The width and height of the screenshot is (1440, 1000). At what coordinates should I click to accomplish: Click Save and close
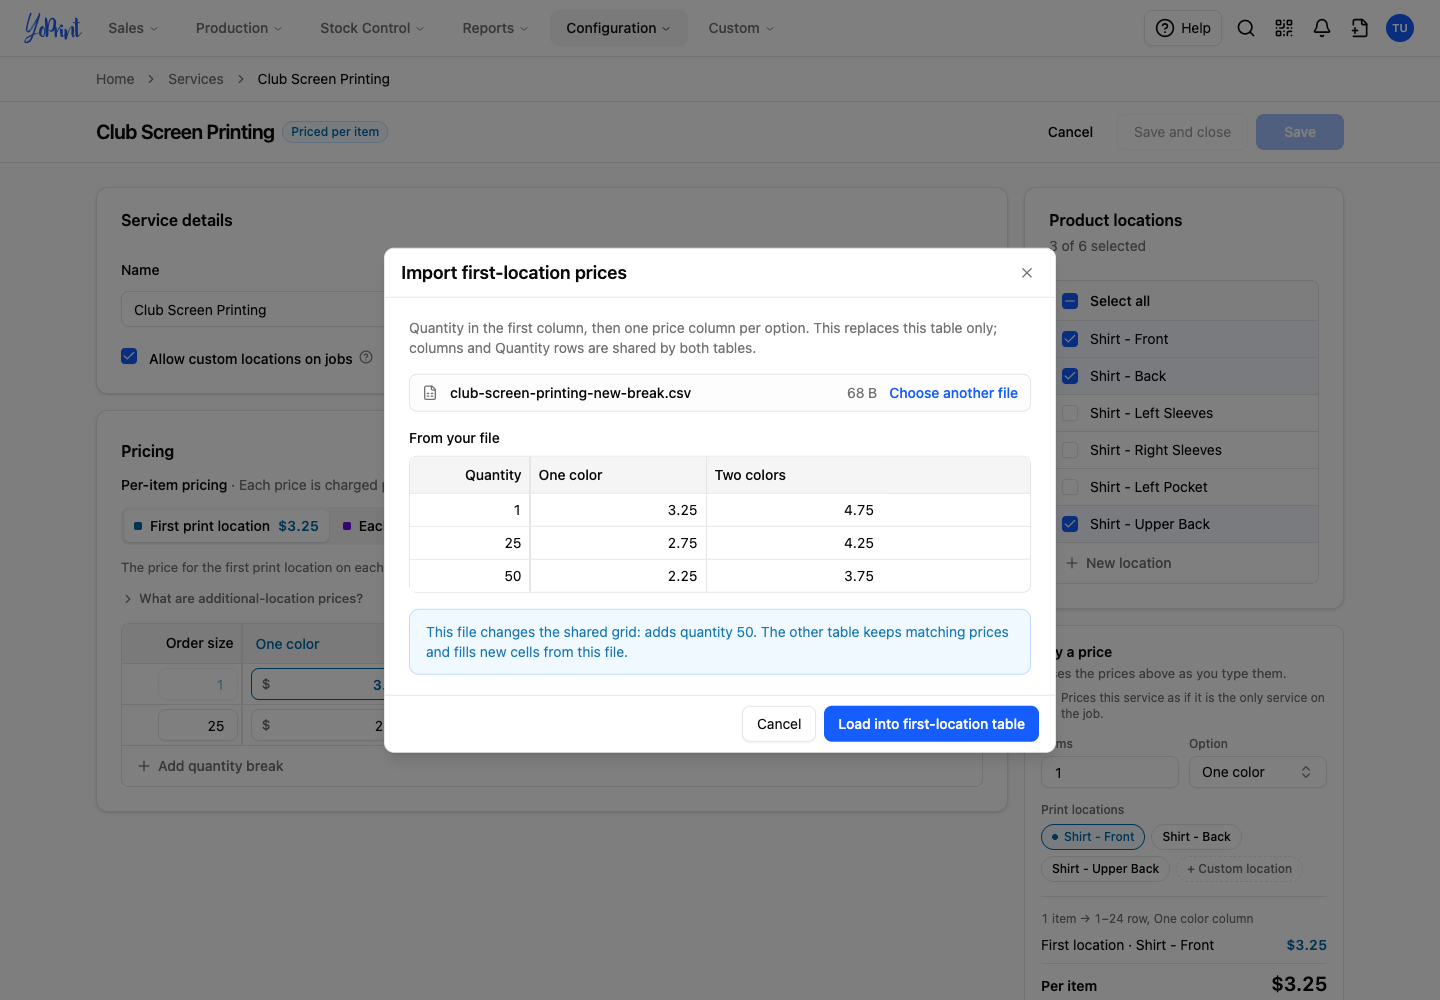coord(1182,132)
